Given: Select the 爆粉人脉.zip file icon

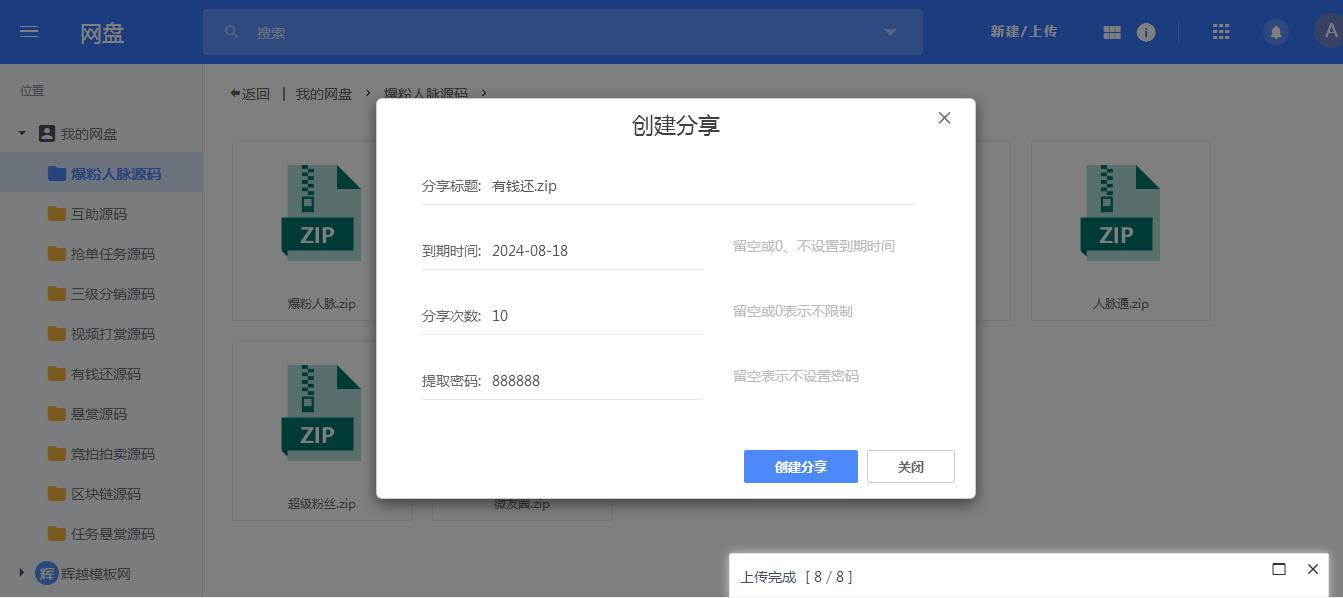Looking at the screenshot, I should (321, 213).
